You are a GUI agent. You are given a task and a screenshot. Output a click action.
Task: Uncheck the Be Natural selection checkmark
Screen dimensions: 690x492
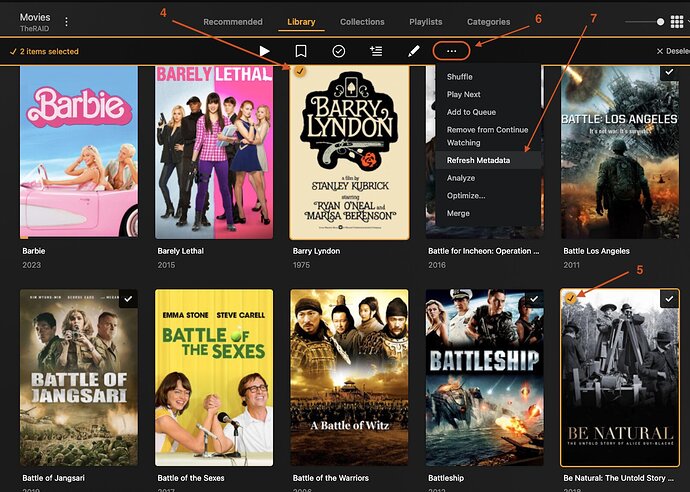(571, 298)
